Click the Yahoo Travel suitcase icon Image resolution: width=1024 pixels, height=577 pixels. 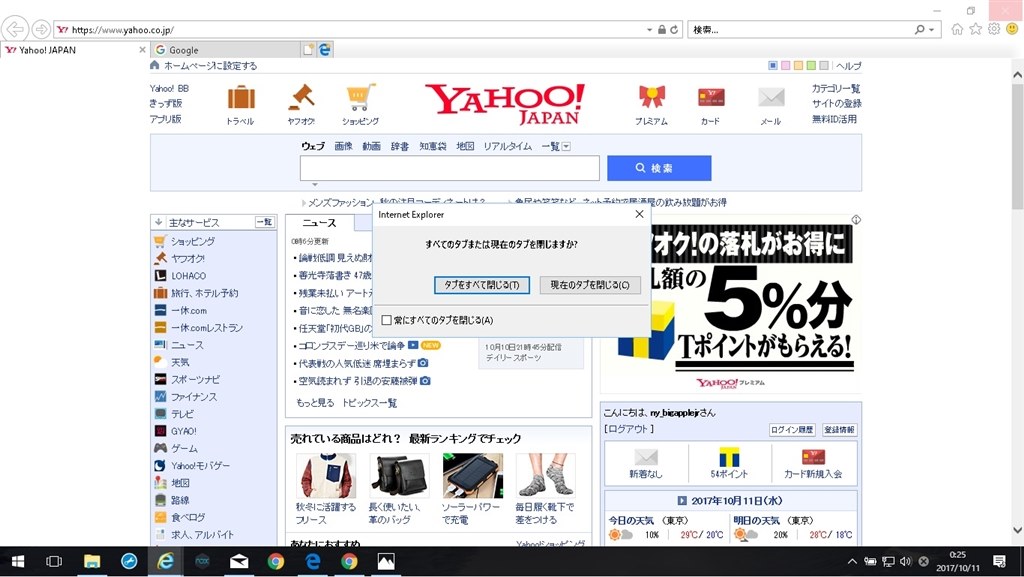point(241,98)
